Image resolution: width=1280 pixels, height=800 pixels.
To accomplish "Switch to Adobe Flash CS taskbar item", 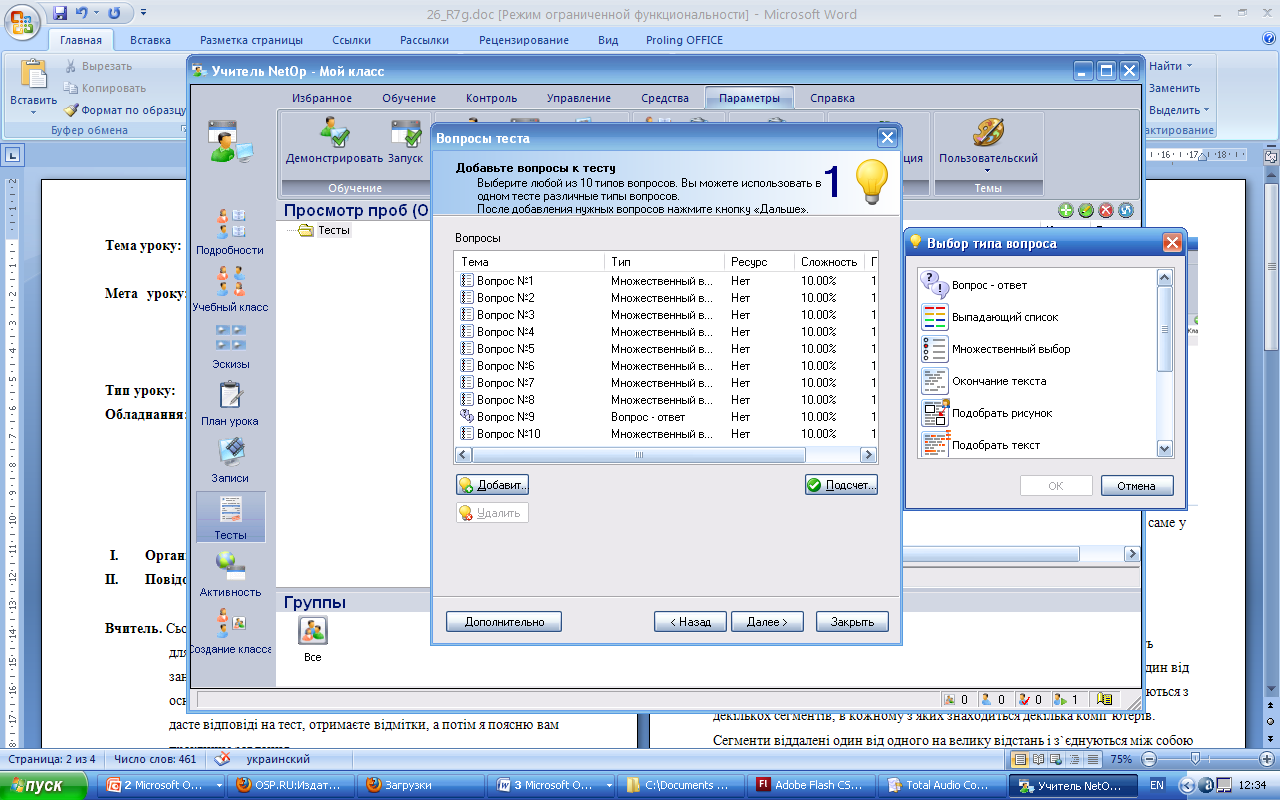I will [x=809, y=786].
